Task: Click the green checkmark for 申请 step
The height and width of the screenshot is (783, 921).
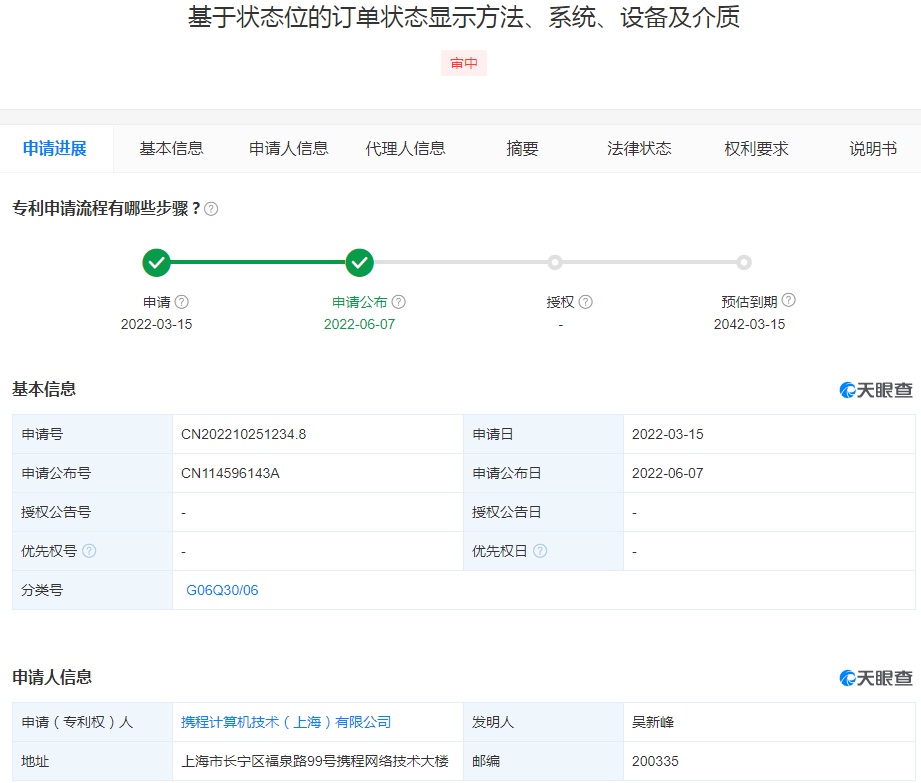Action: 156,263
